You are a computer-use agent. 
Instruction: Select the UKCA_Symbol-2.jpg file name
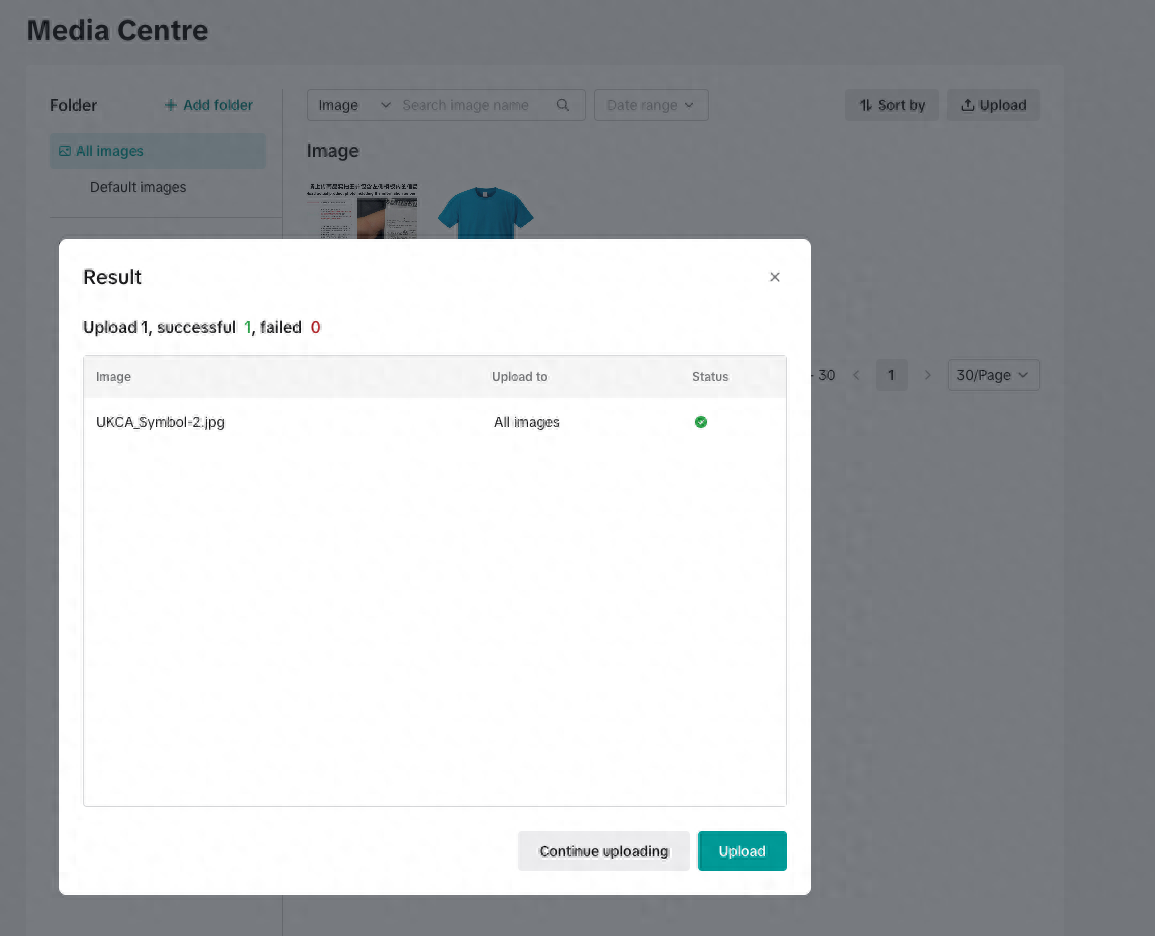click(160, 422)
